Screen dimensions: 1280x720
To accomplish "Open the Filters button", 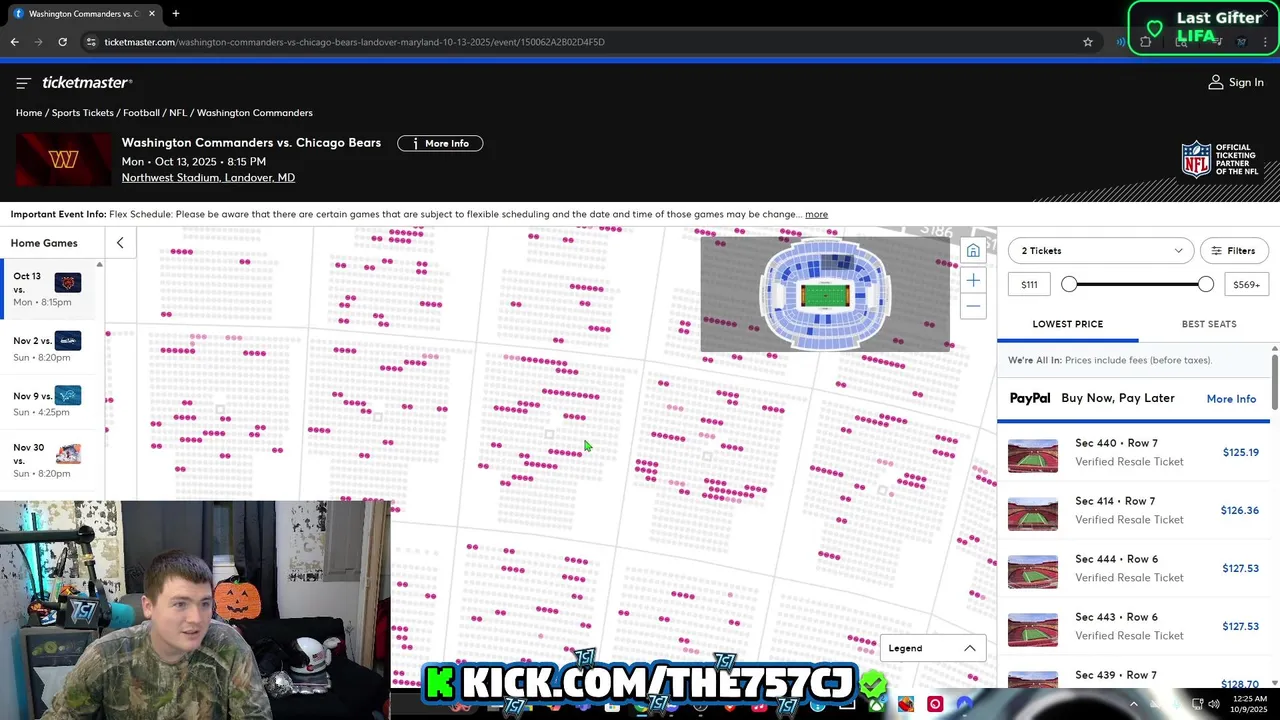I will click(x=1234, y=251).
